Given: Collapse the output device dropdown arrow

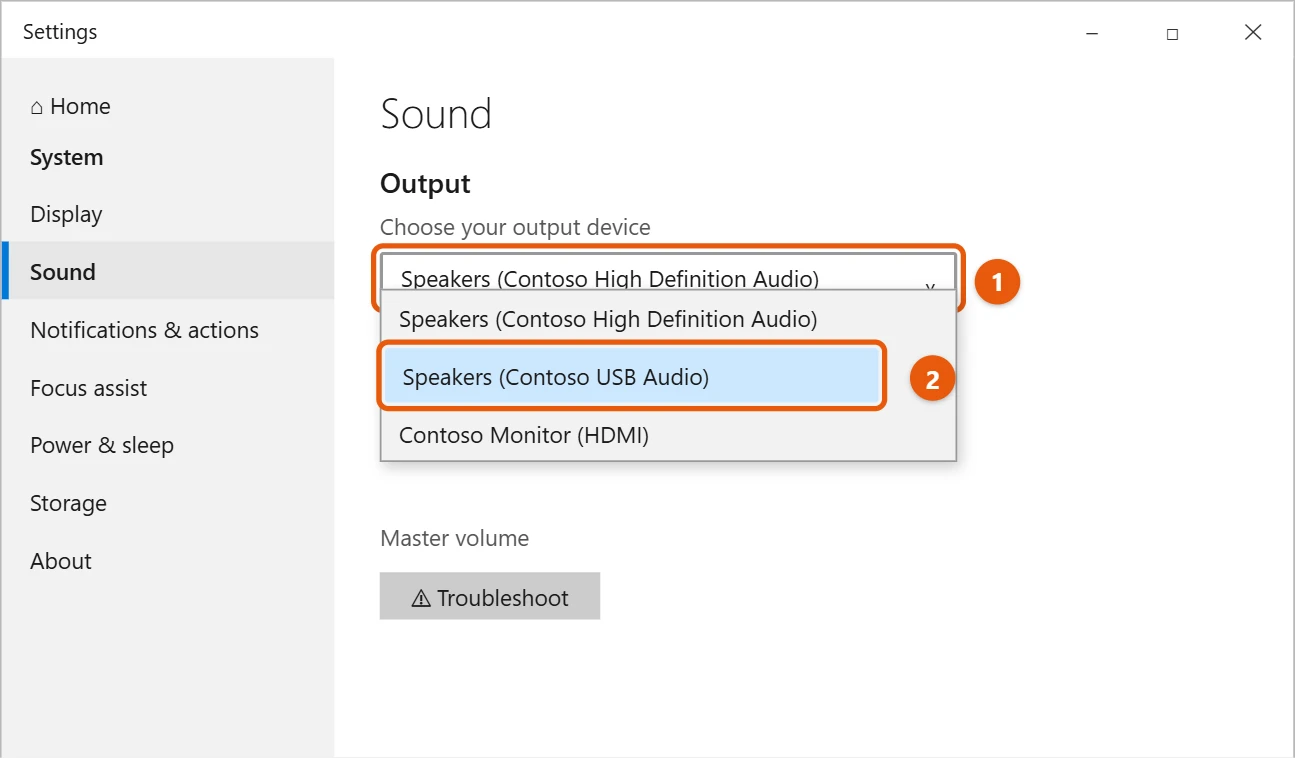Looking at the screenshot, I should [930, 285].
